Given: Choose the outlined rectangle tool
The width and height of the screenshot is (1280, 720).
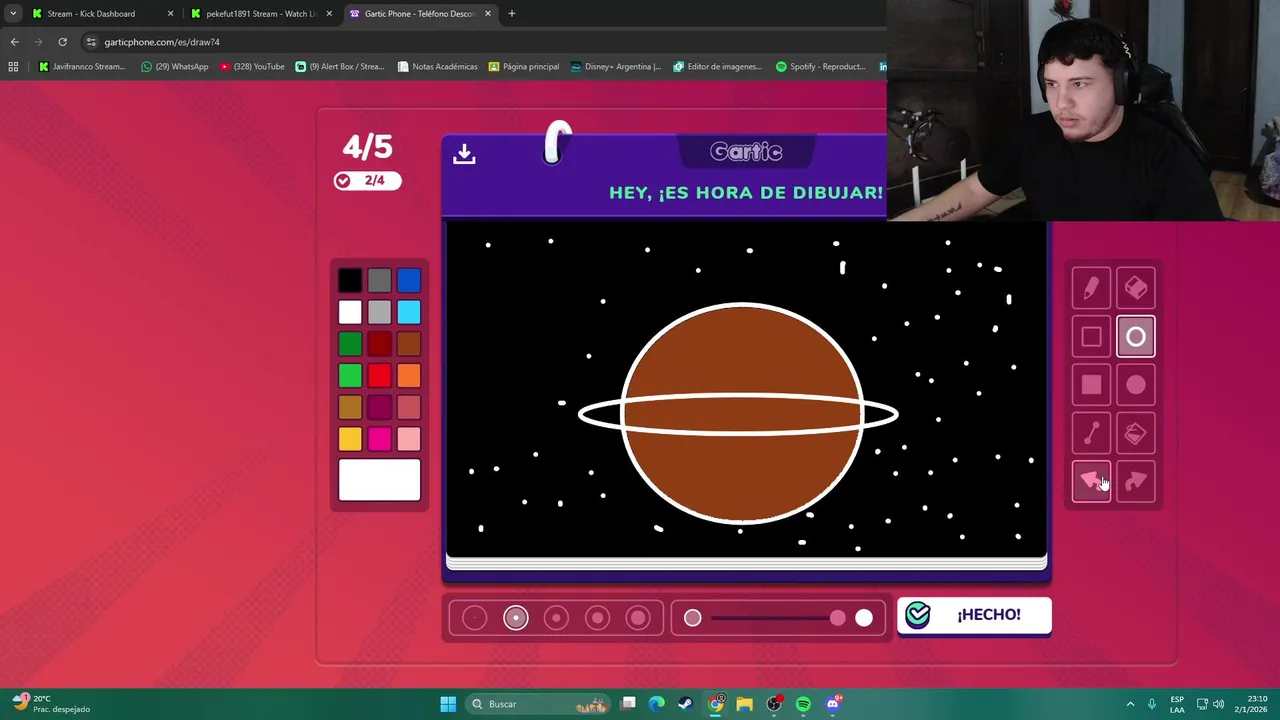Looking at the screenshot, I should pyautogui.click(x=1091, y=337).
